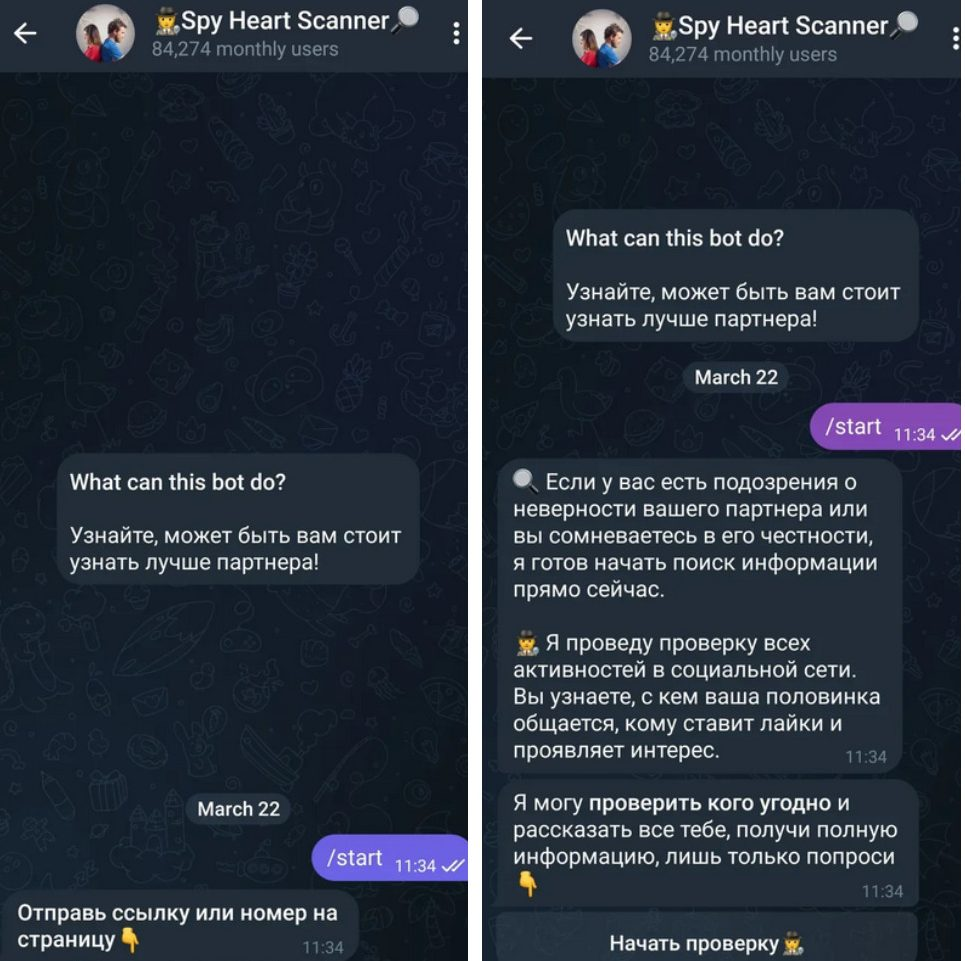
Task: Open Spy Heart Scanner title in right header
Action: click(782, 26)
